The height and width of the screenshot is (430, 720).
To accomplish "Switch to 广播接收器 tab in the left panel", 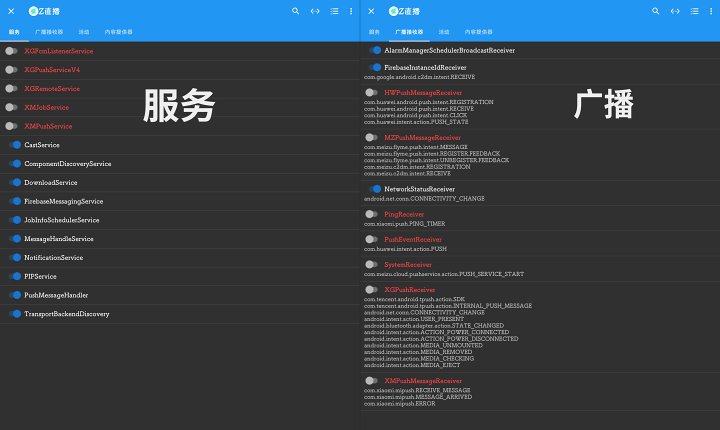I will 49,32.
